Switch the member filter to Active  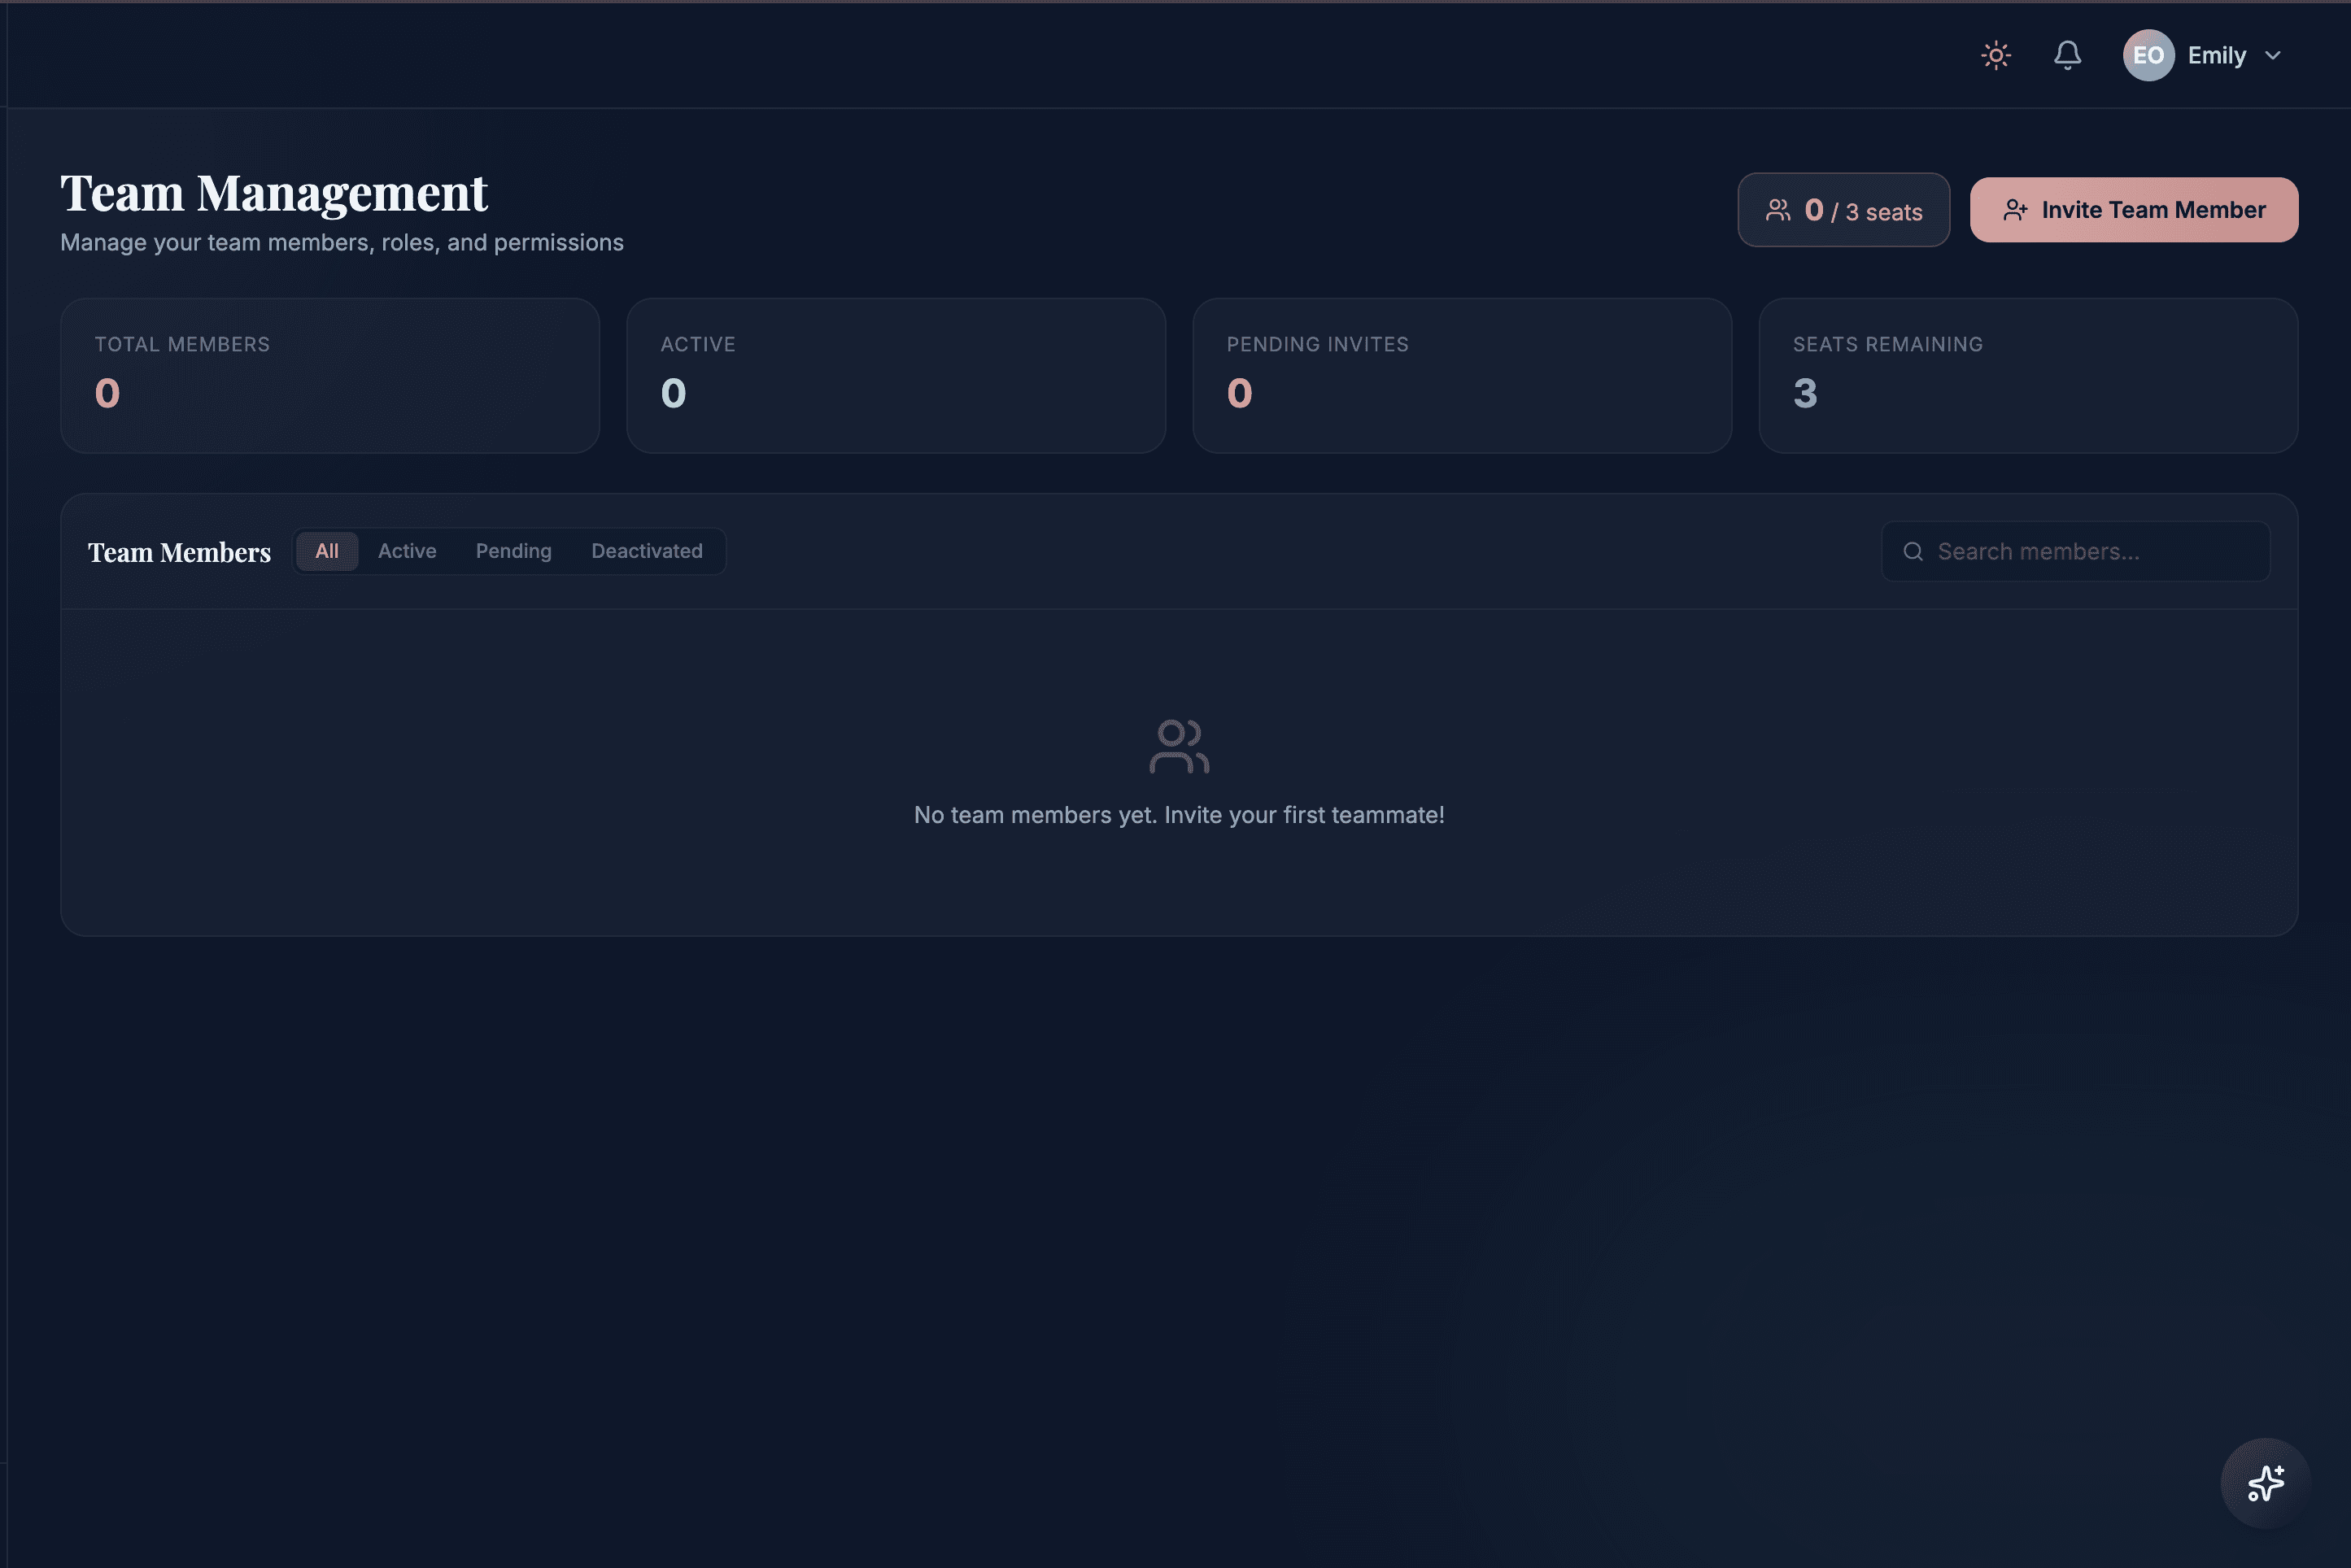[x=407, y=551]
